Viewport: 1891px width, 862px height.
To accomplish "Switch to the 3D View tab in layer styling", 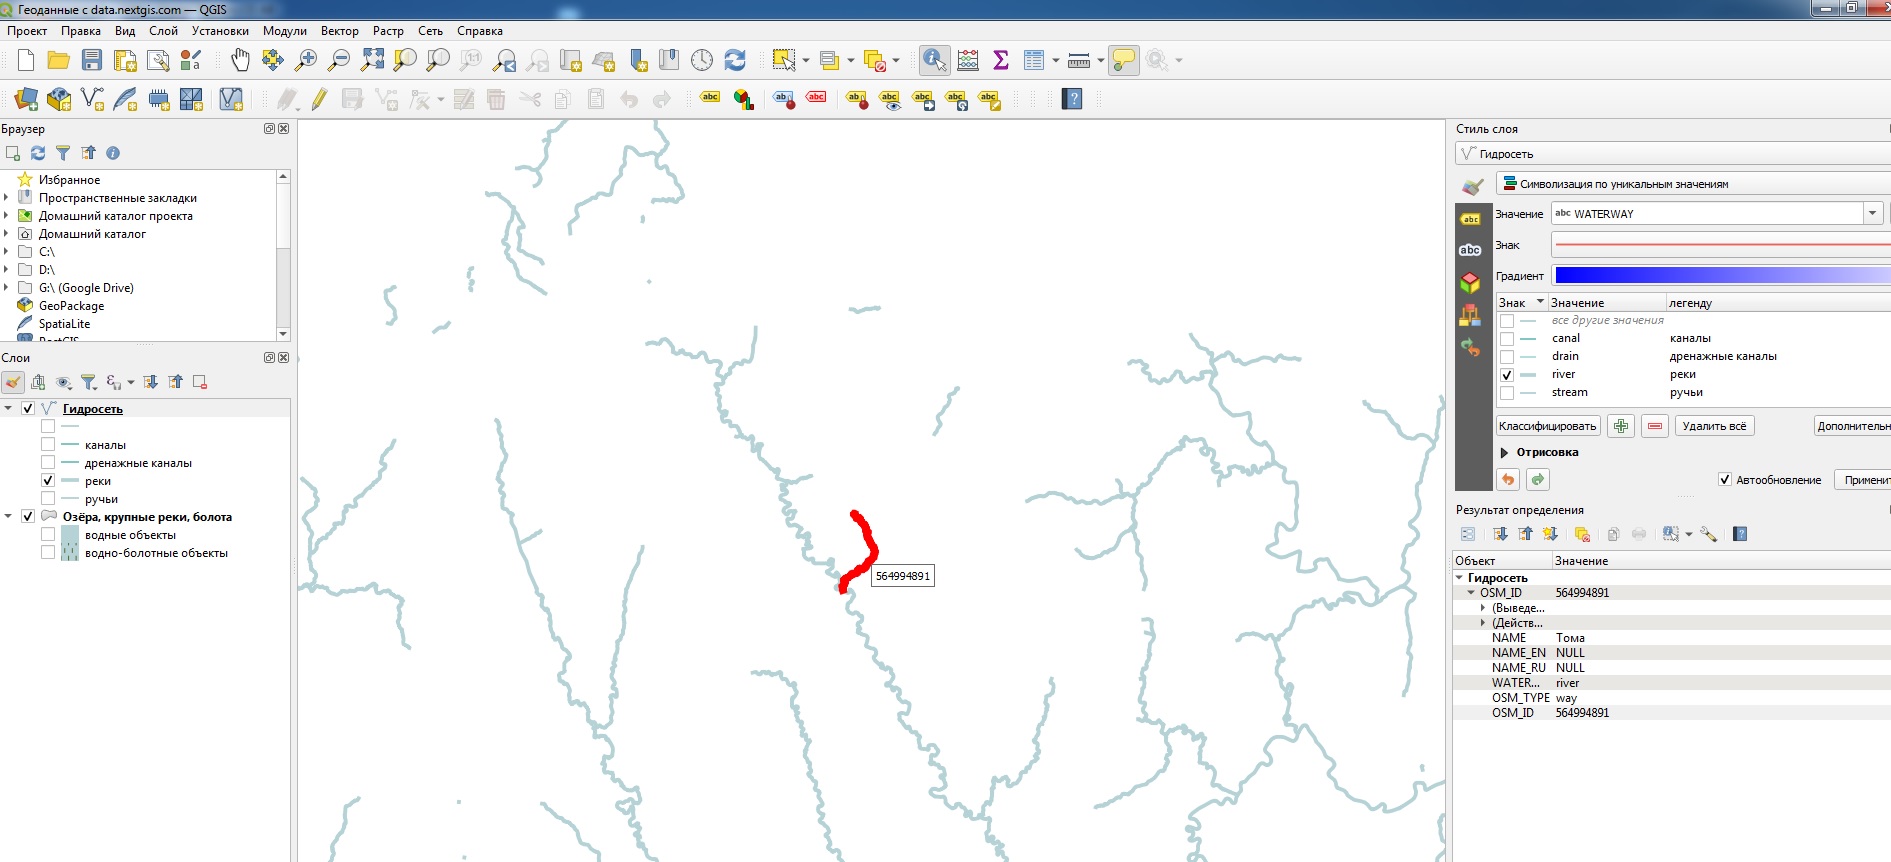I will 1470,282.
